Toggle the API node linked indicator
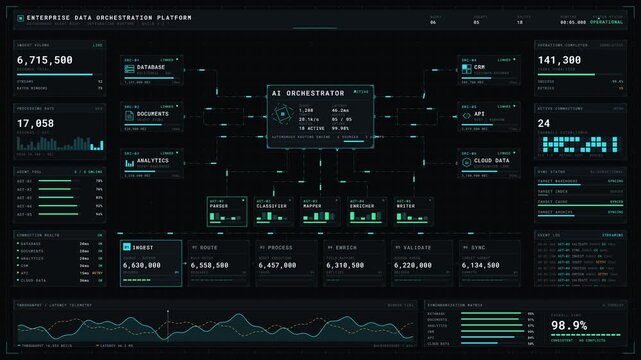The width and height of the screenshot is (641, 360). point(514,106)
